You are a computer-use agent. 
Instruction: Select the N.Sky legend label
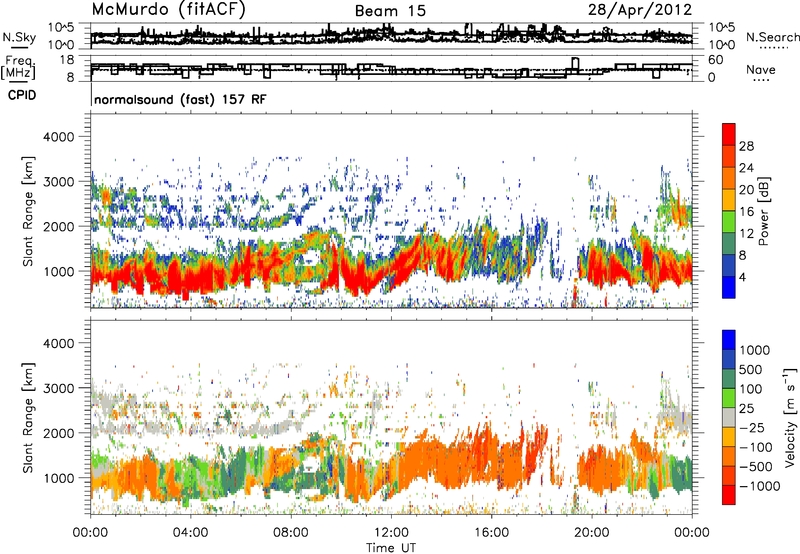[19, 37]
